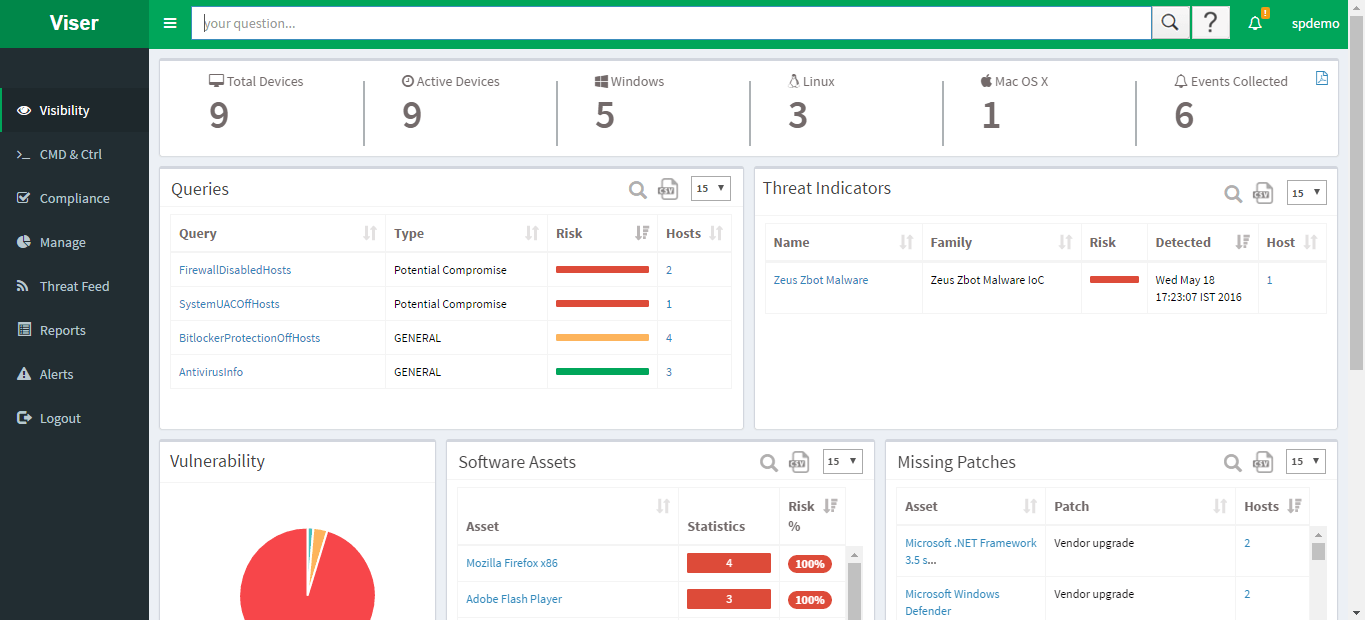Sort Software Assets by Risk % column
Screen dimensions: 1365x620
coord(813,516)
